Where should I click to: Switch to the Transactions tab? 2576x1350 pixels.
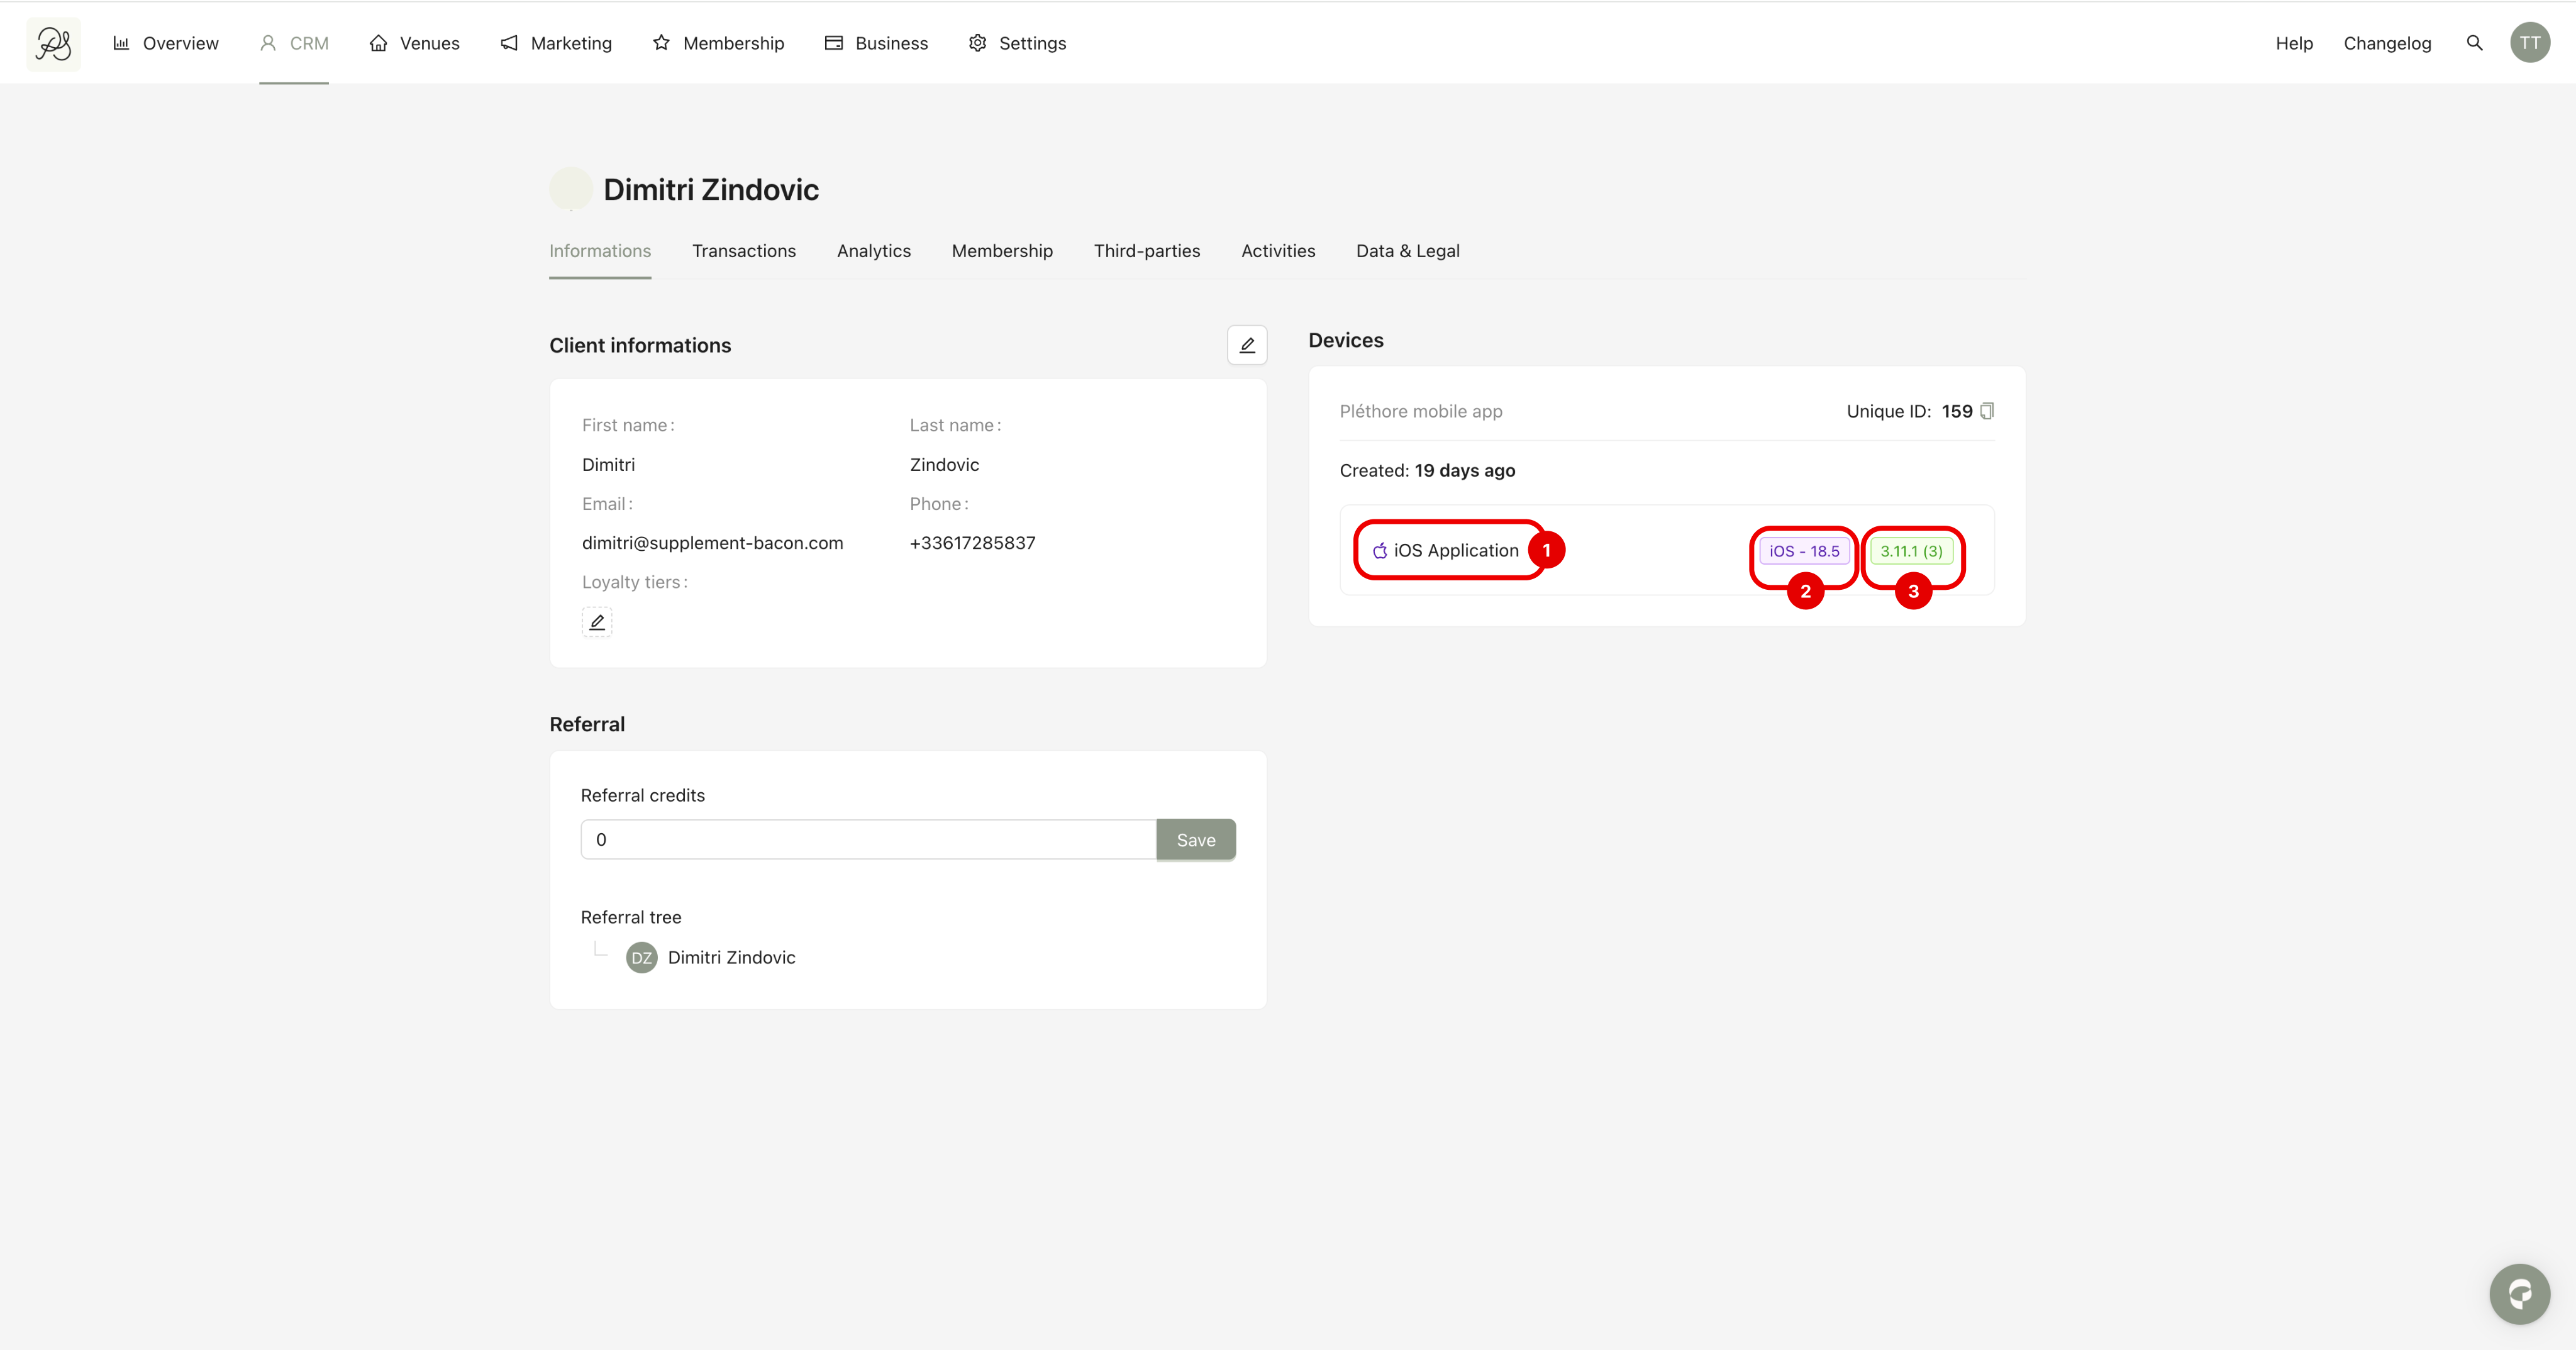point(743,251)
